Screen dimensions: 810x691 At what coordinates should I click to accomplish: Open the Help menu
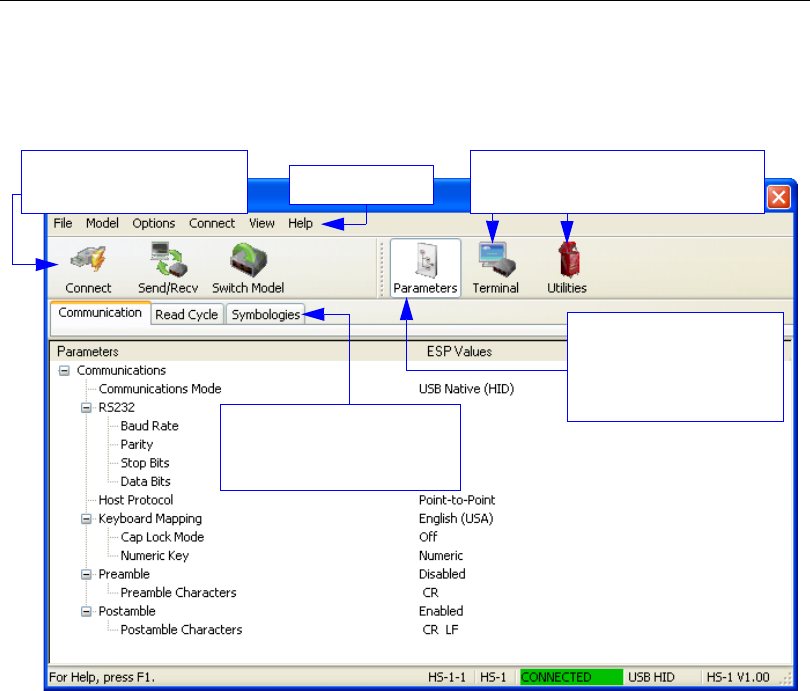(300, 223)
